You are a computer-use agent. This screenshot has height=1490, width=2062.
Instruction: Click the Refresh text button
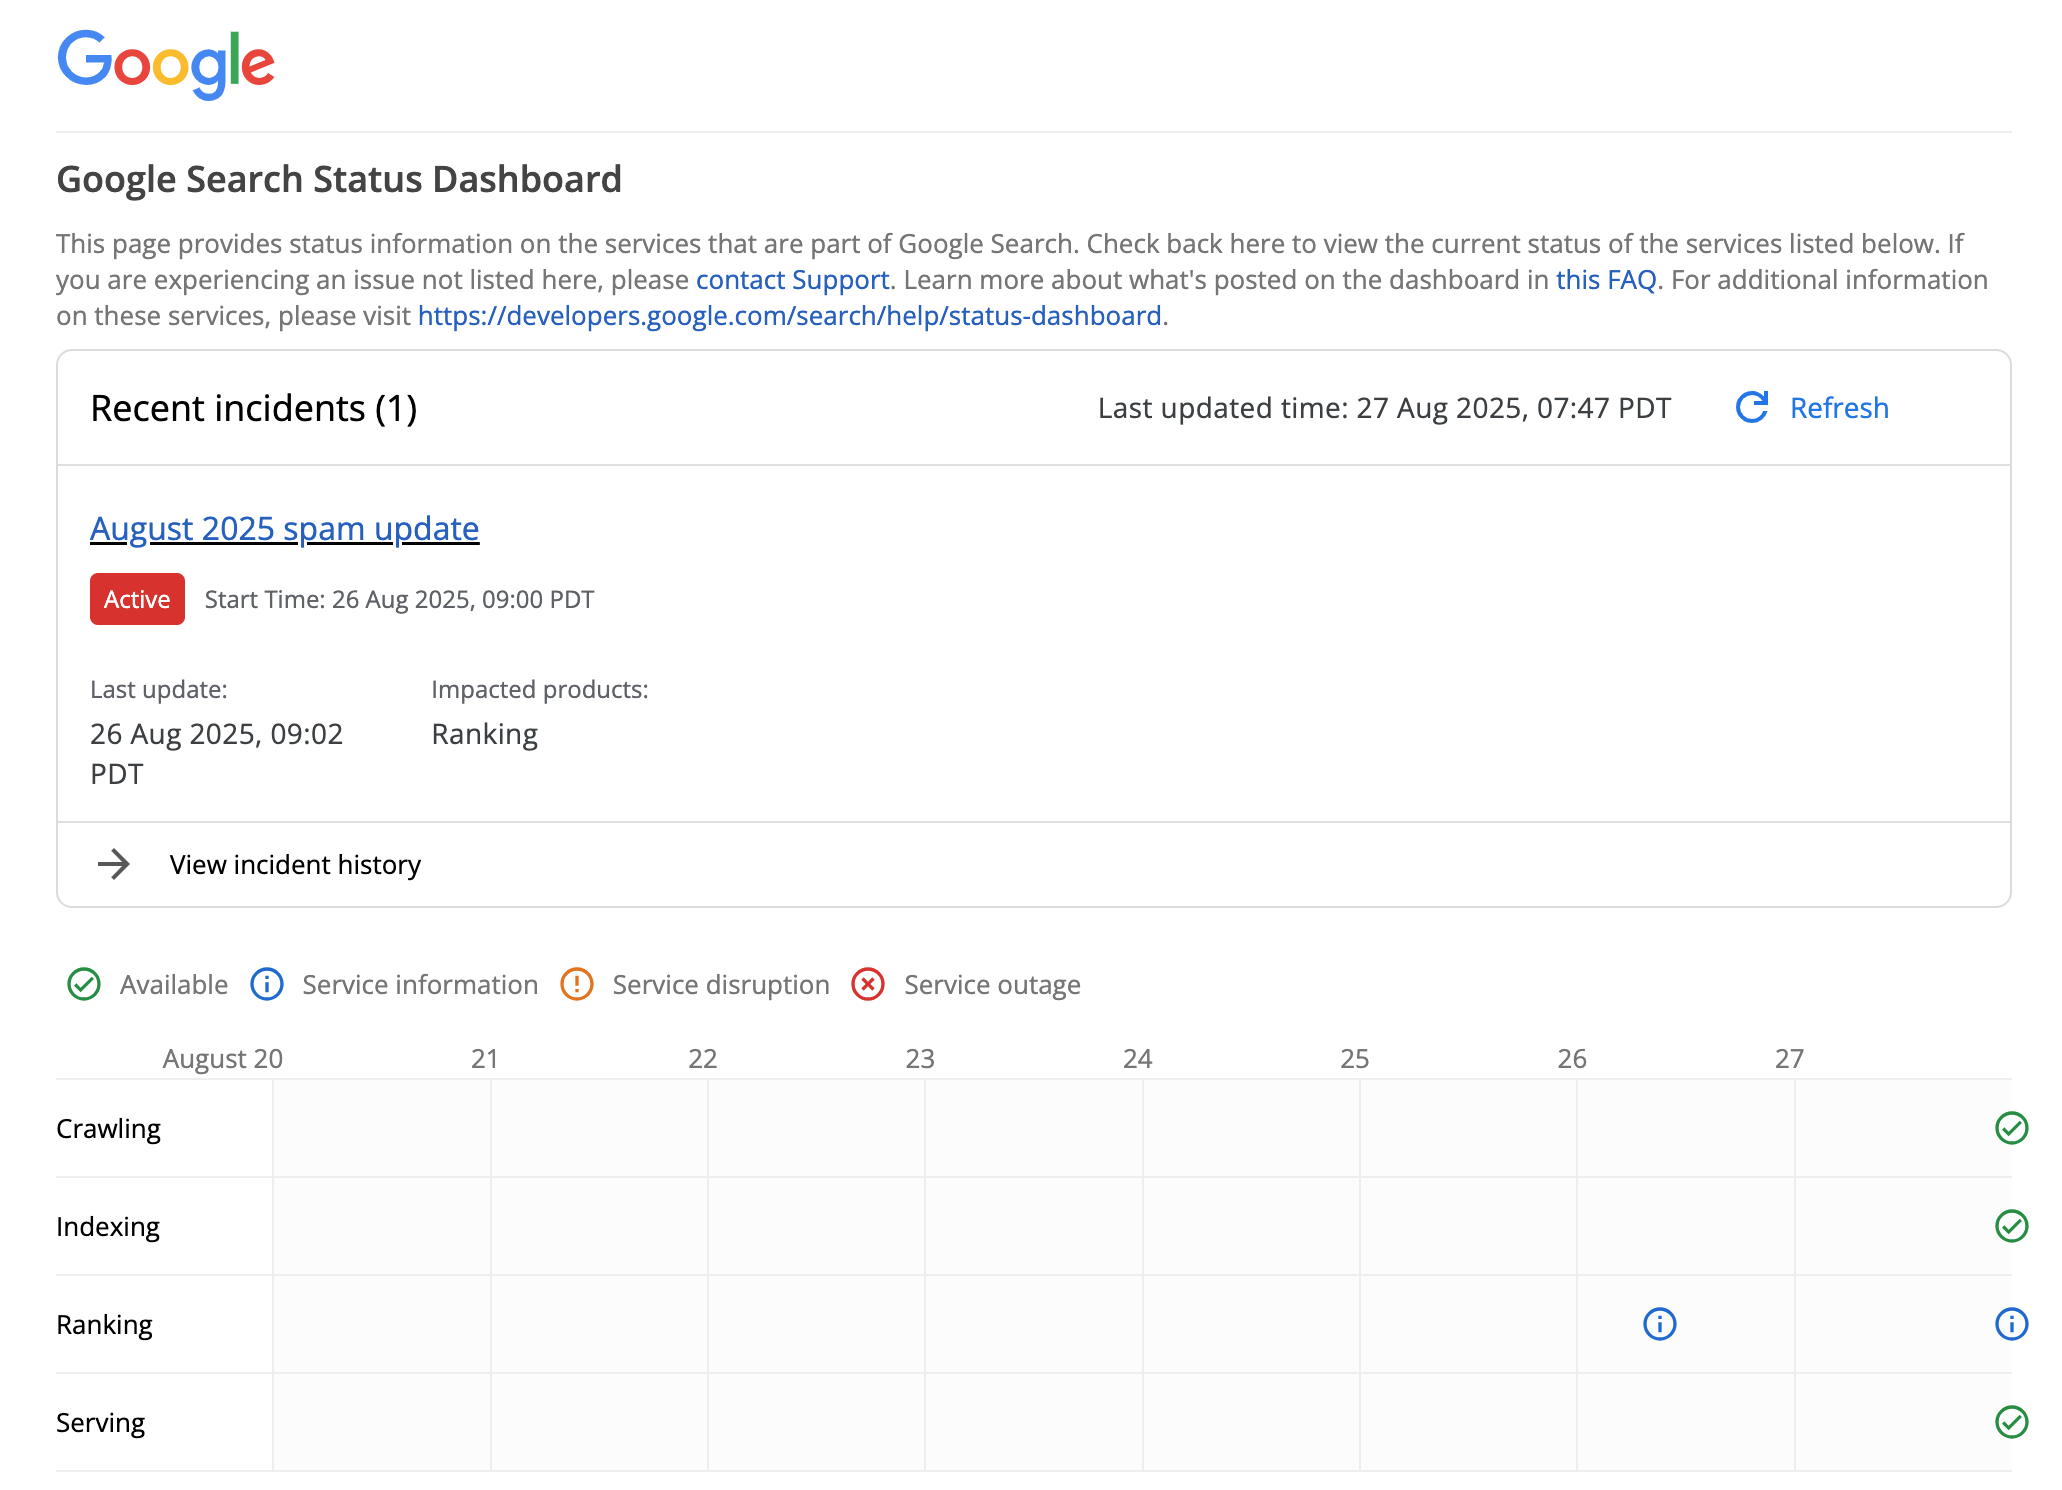tap(1839, 408)
